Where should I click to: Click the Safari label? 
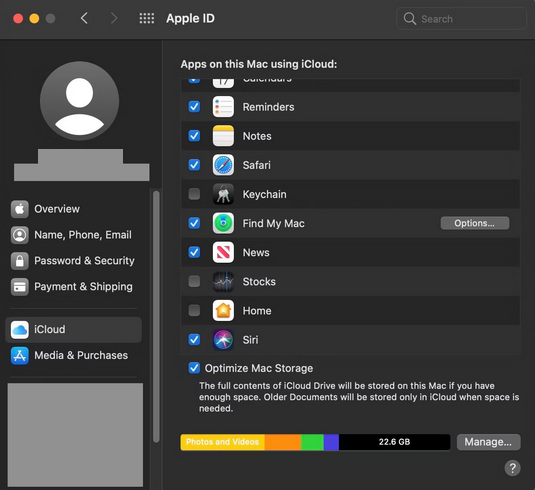click(x=257, y=165)
